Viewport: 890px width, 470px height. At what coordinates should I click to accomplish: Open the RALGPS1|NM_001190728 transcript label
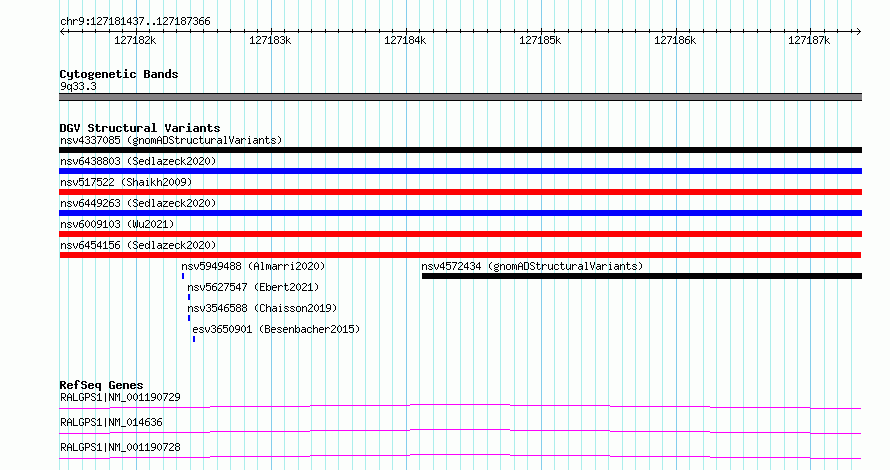[x=120, y=447]
